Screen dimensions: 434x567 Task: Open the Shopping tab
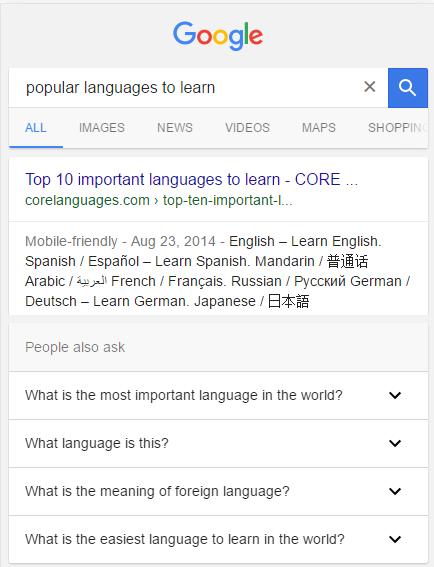(398, 128)
